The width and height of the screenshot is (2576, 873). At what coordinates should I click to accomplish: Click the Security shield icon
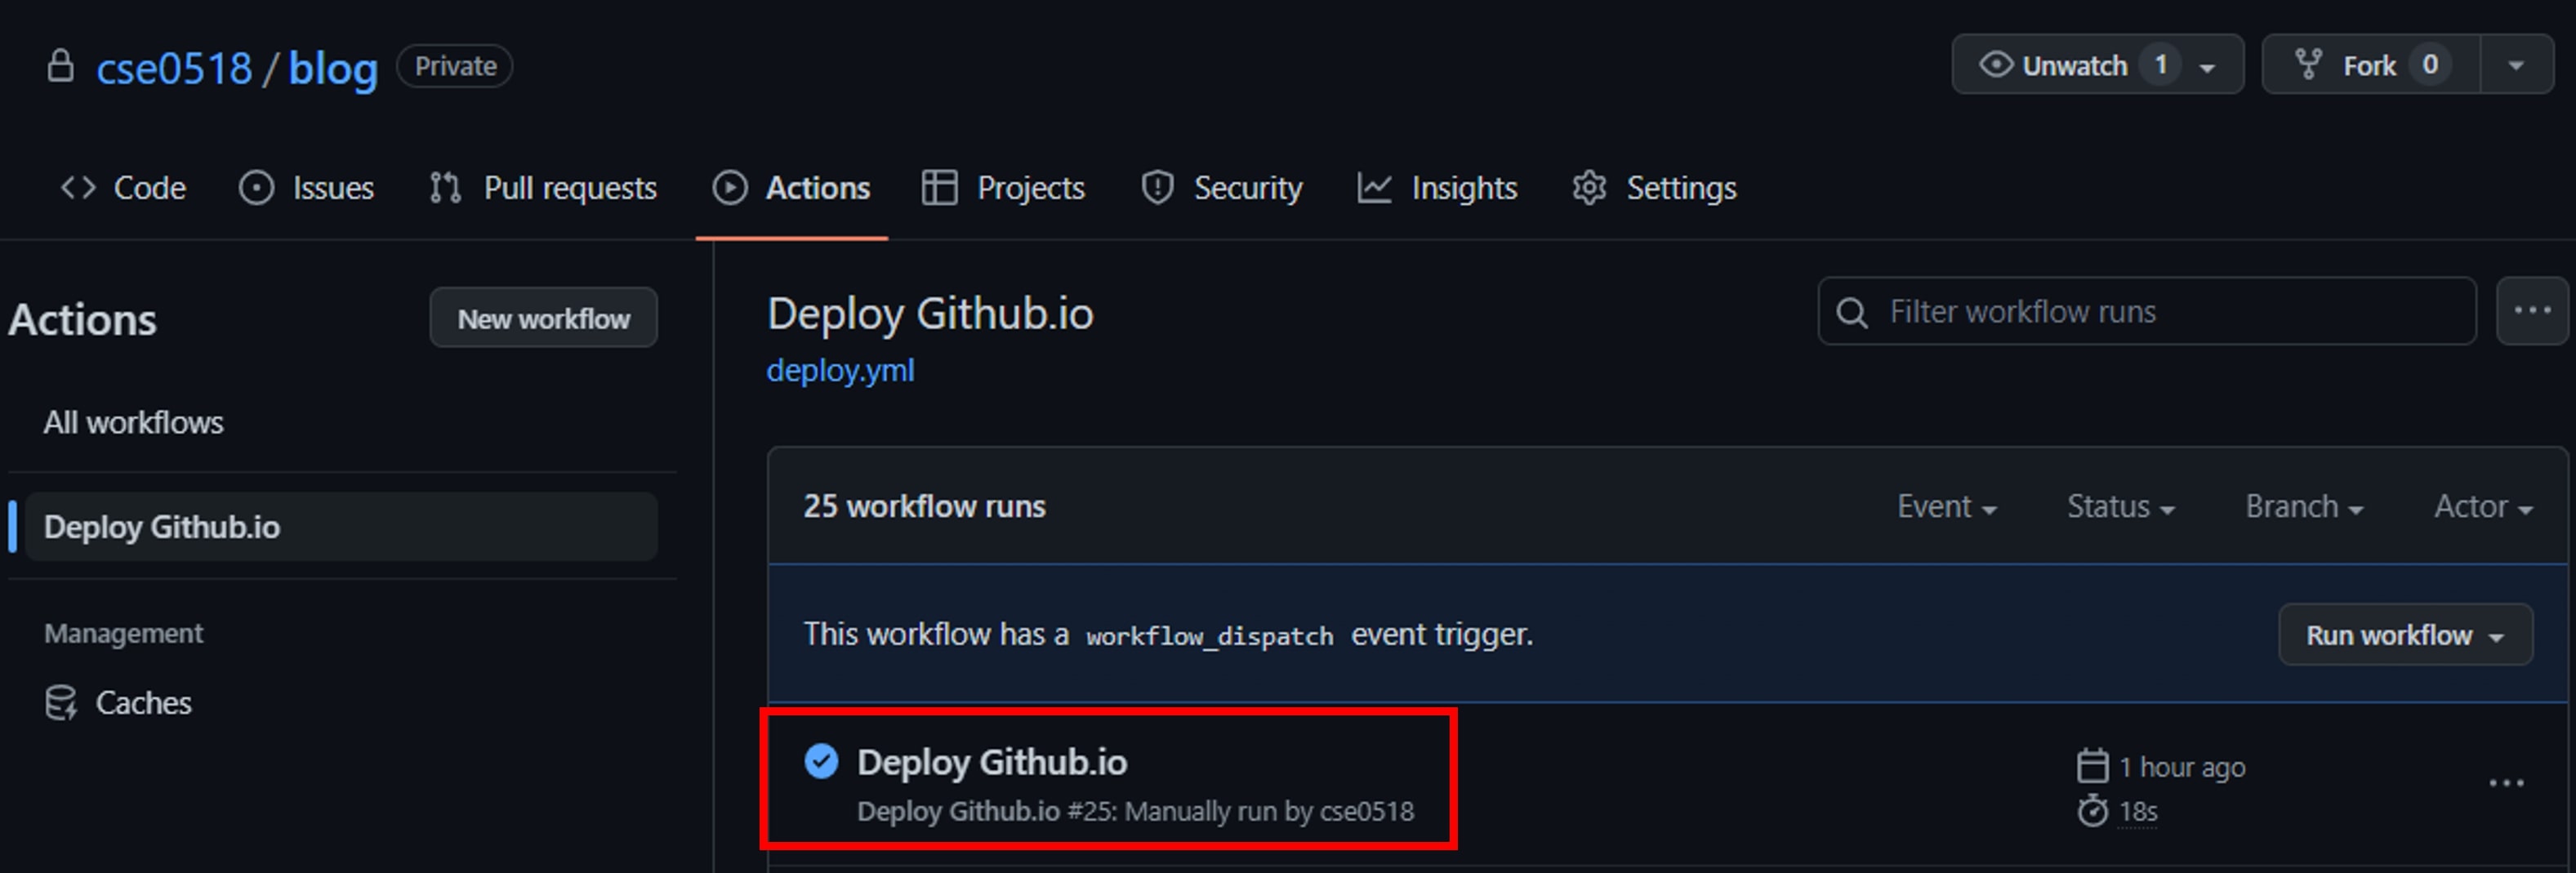[1157, 188]
